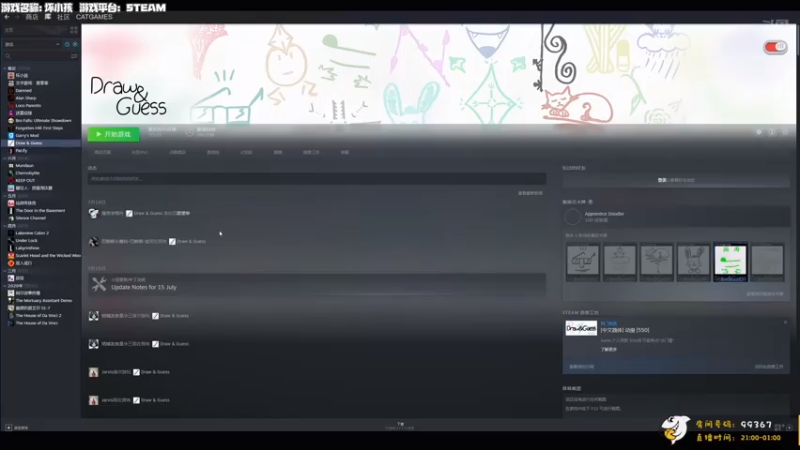Toggle the recent-activity clock filter icon
The width and height of the screenshot is (800, 450).
click(67, 44)
